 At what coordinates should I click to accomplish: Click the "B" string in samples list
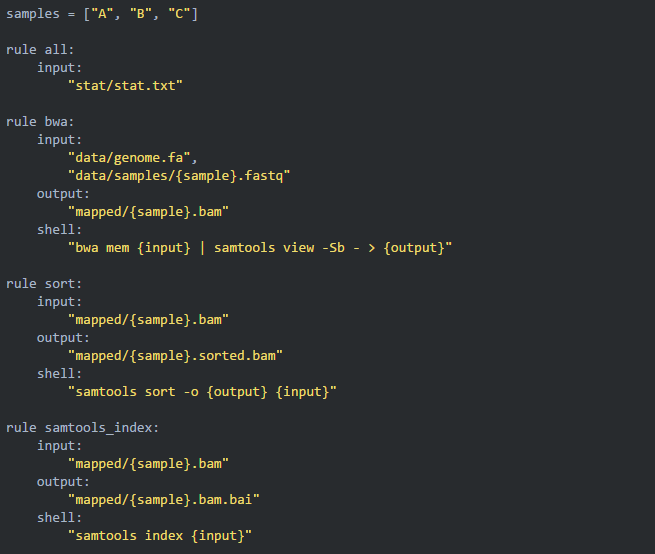point(140,14)
